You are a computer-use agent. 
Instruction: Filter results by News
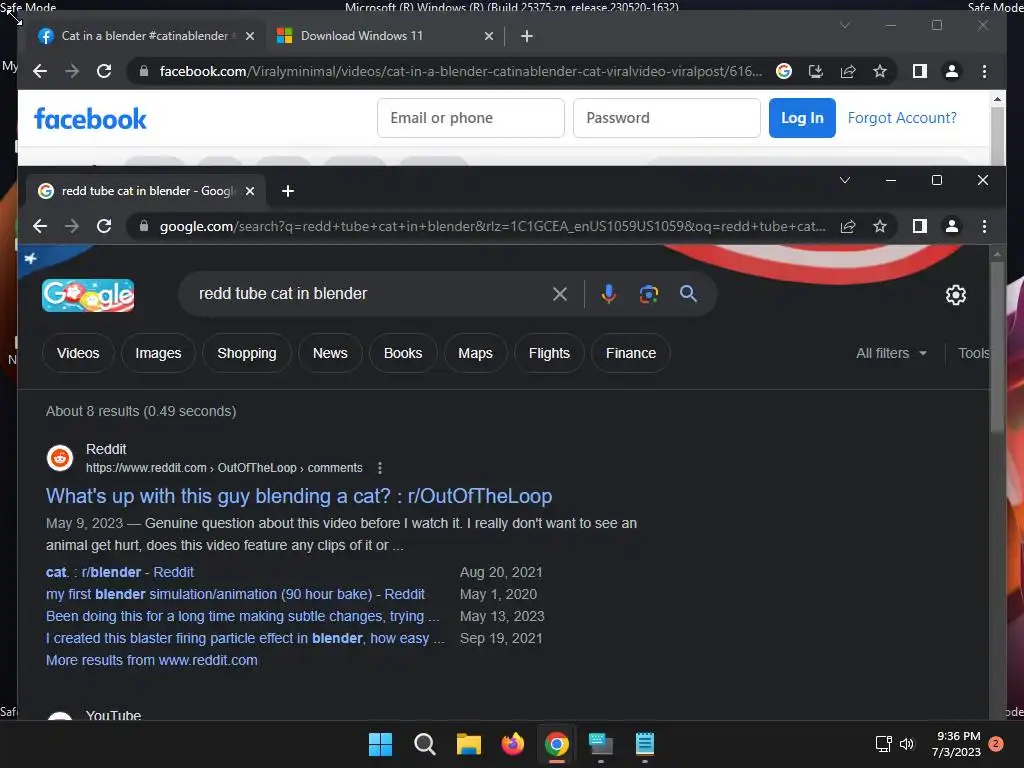pos(330,353)
